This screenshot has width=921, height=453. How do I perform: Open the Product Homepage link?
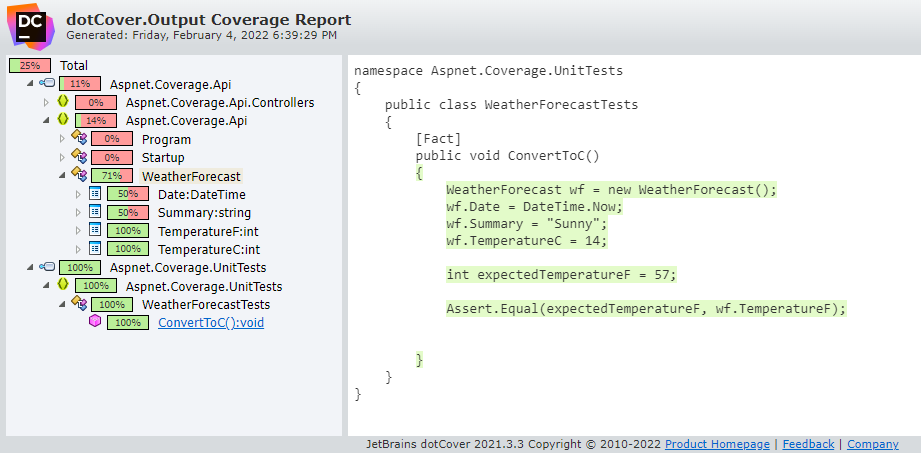click(717, 444)
